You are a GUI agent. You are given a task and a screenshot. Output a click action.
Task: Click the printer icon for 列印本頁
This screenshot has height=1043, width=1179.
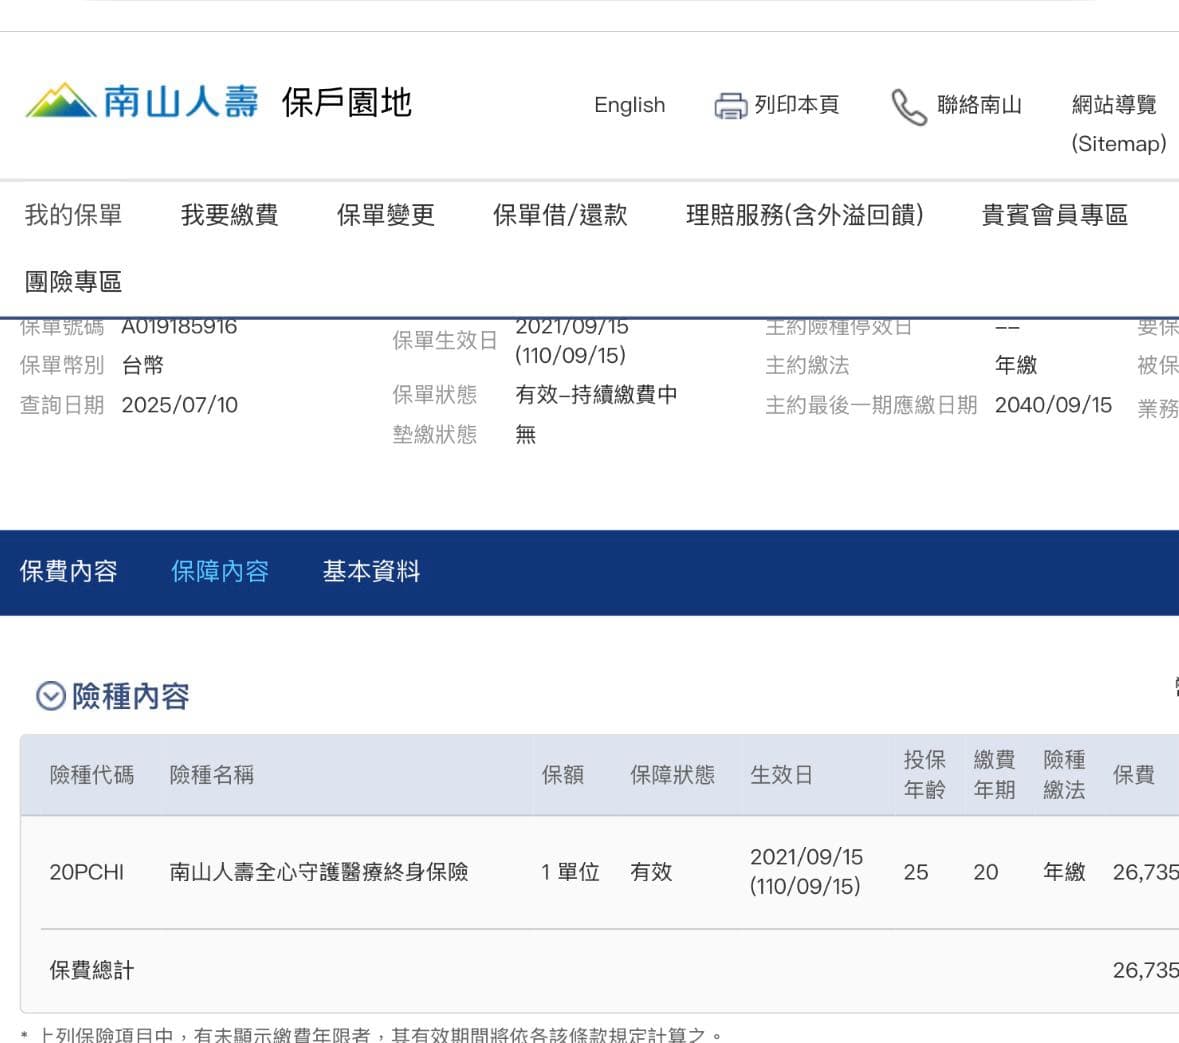[x=730, y=106]
